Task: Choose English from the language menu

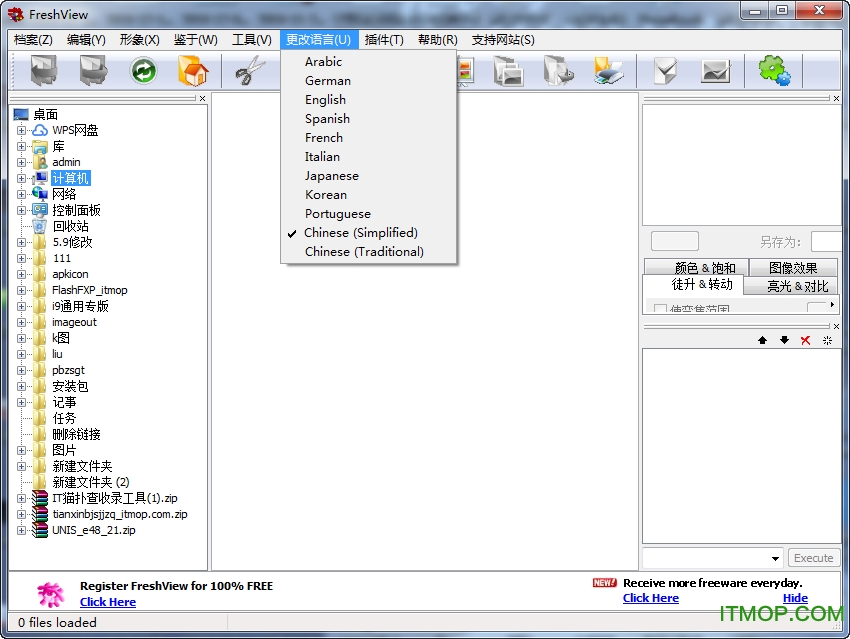Action: pyautogui.click(x=325, y=100)
